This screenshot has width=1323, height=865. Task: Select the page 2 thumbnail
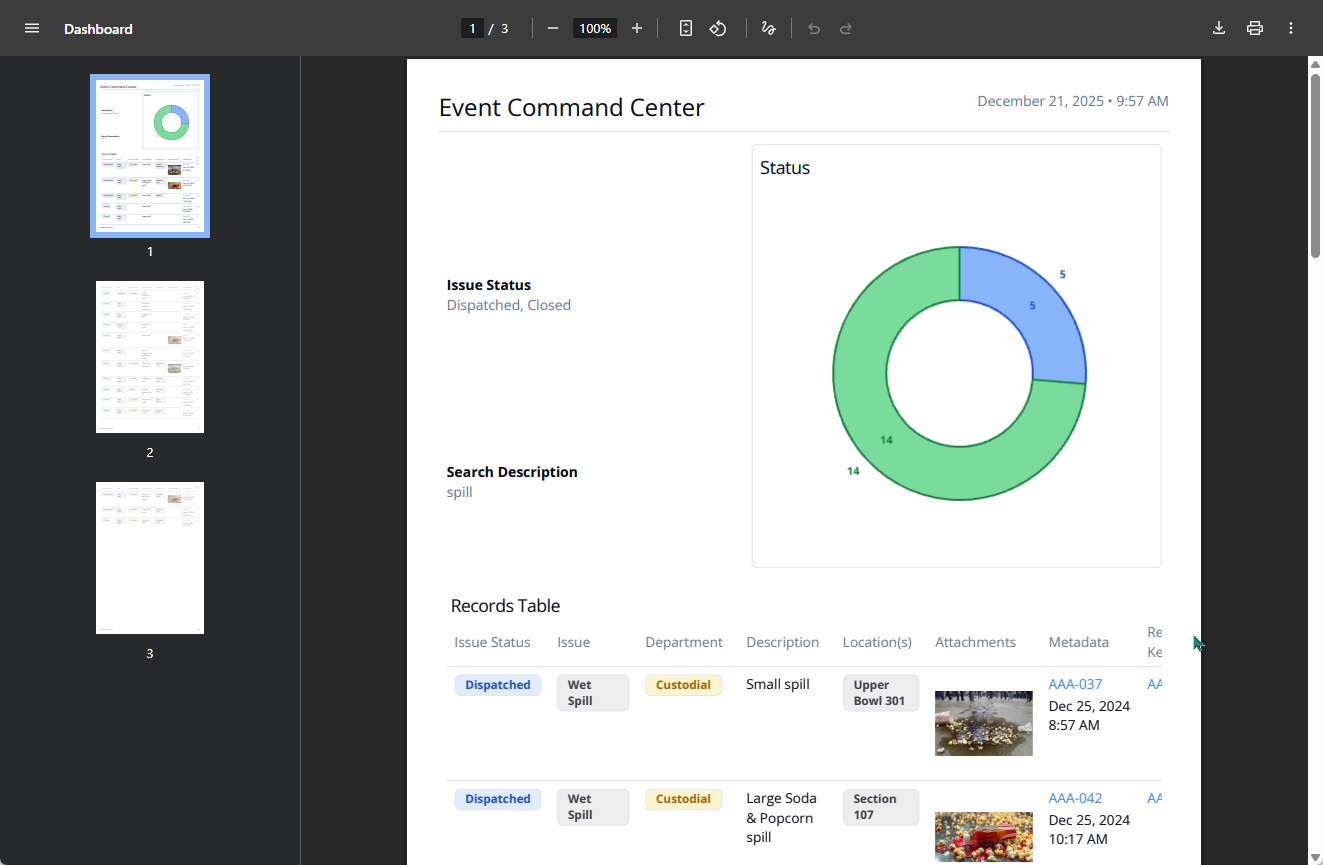point(150,357)
